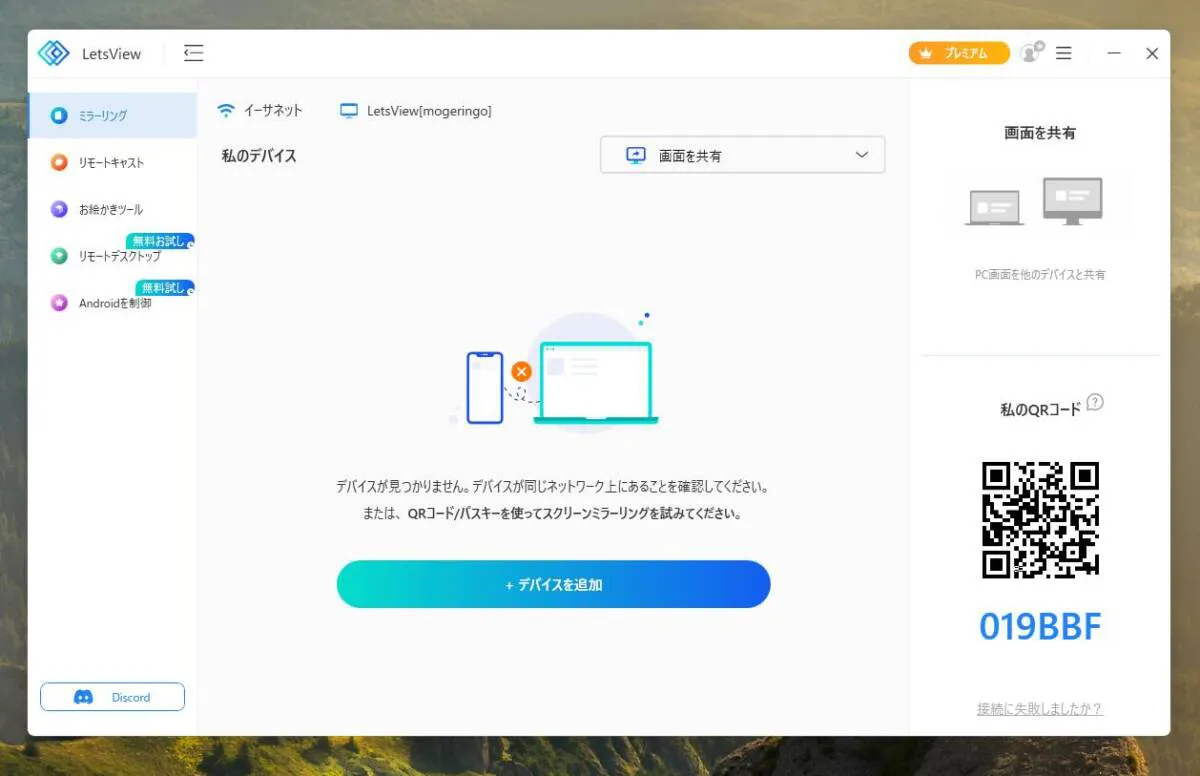The width and height of the screenshot is (1200, 776).
Task: Click the 私のデバイス heading
Action: [x=259, y=155]
